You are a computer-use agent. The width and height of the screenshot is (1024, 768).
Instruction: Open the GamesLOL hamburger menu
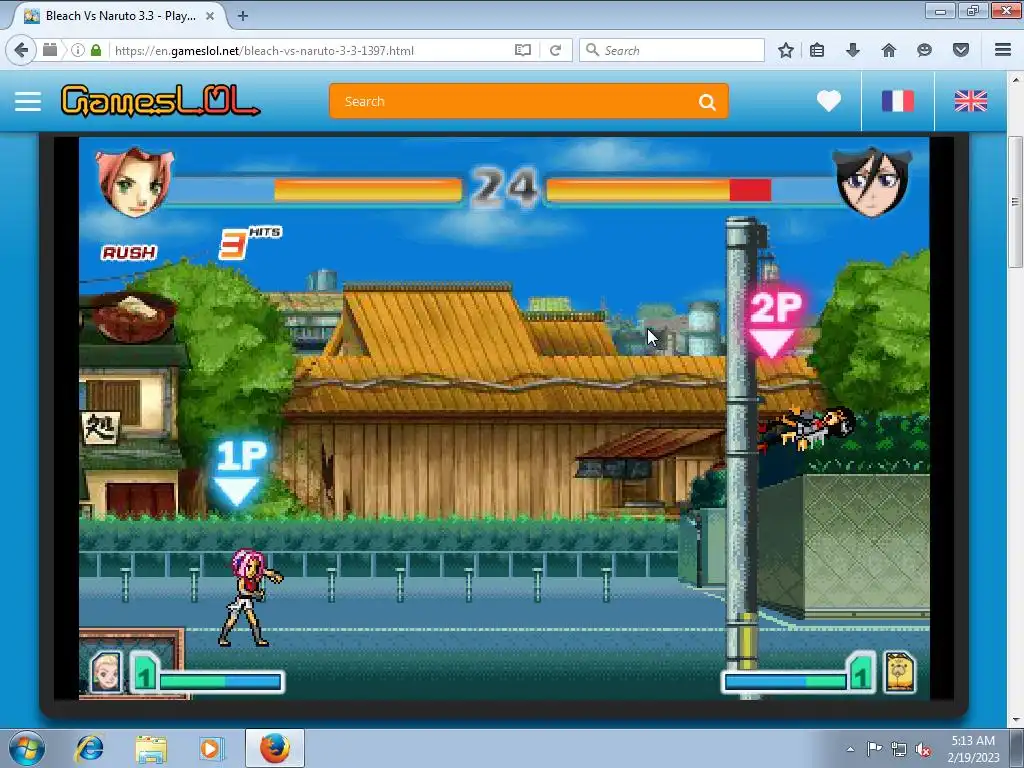pyautogui.click(x=28, y=101)
